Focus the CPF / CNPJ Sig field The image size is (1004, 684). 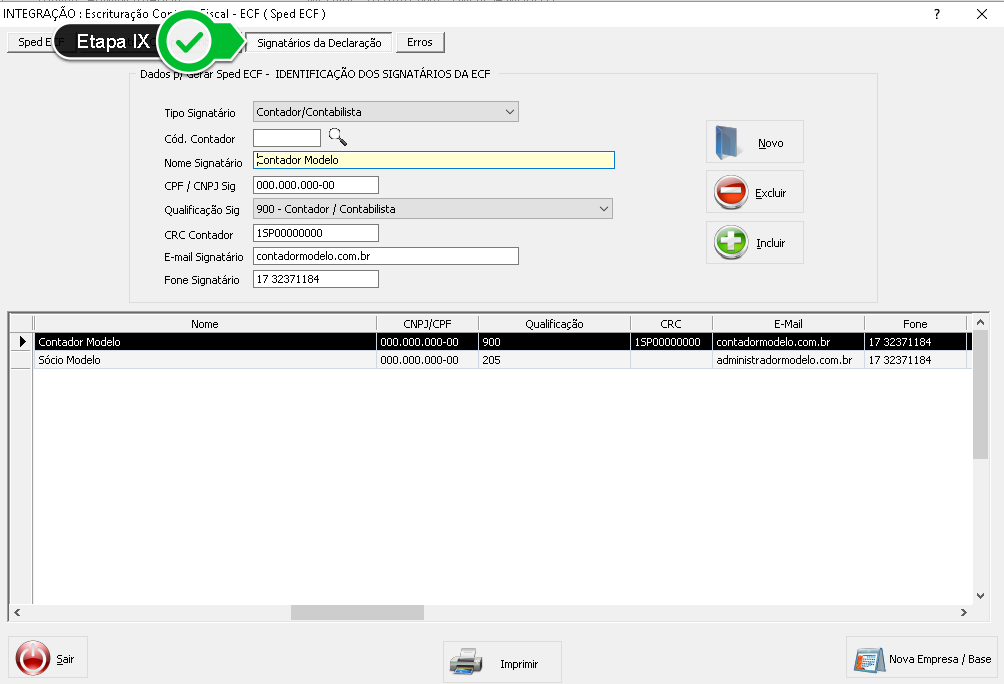point(316,185)
